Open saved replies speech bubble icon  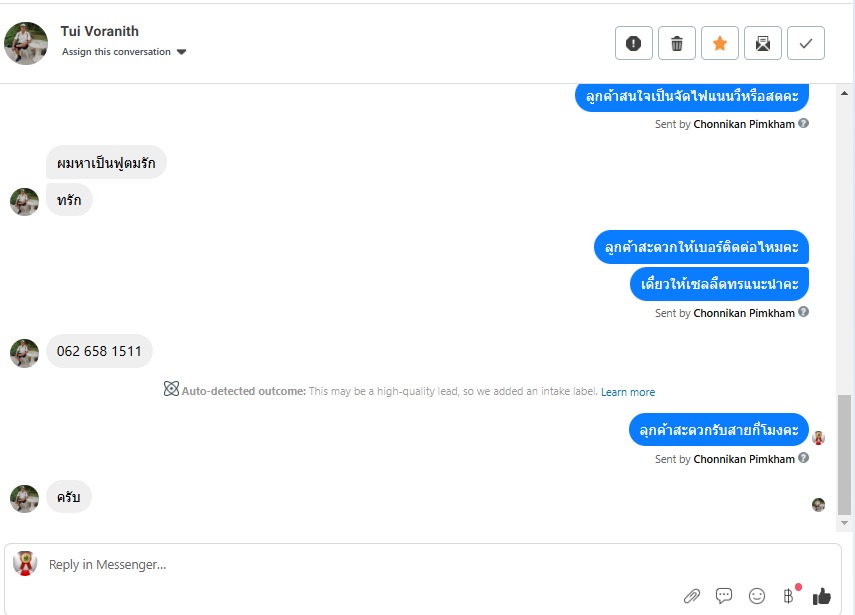tap(724, 596)
